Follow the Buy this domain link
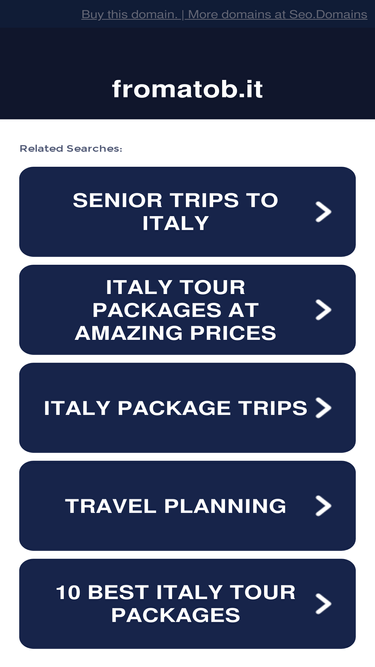The height and width of the screenshot is (667, 375). click(x=130, y=14)
